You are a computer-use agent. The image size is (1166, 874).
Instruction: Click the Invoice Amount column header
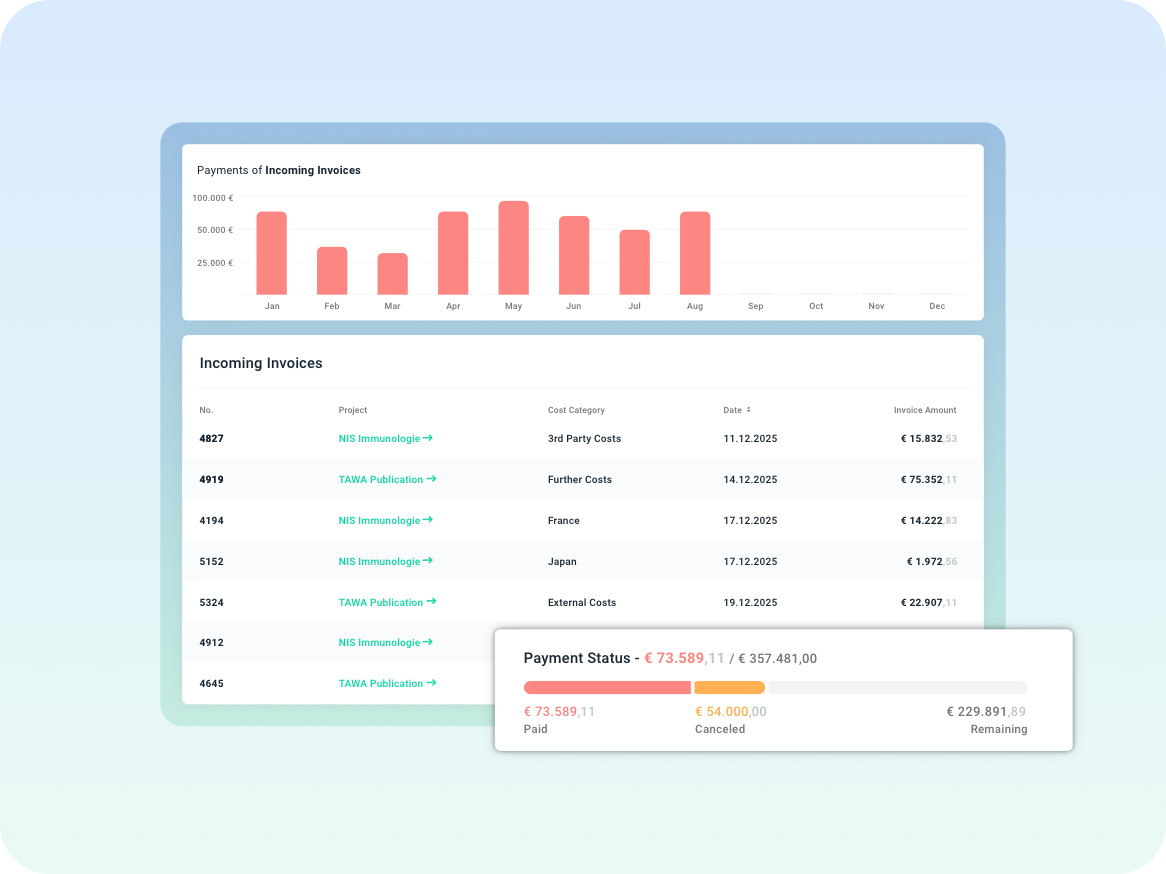925,409
